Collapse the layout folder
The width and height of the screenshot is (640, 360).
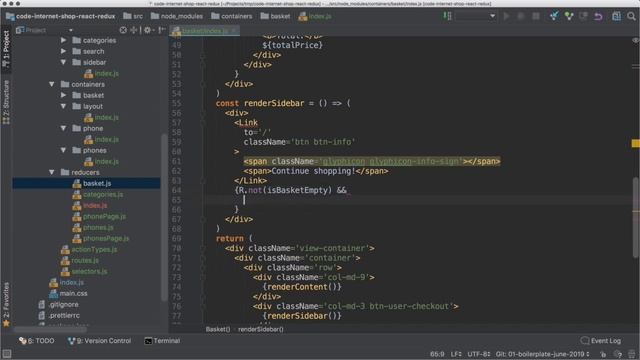tap(63, 107)
